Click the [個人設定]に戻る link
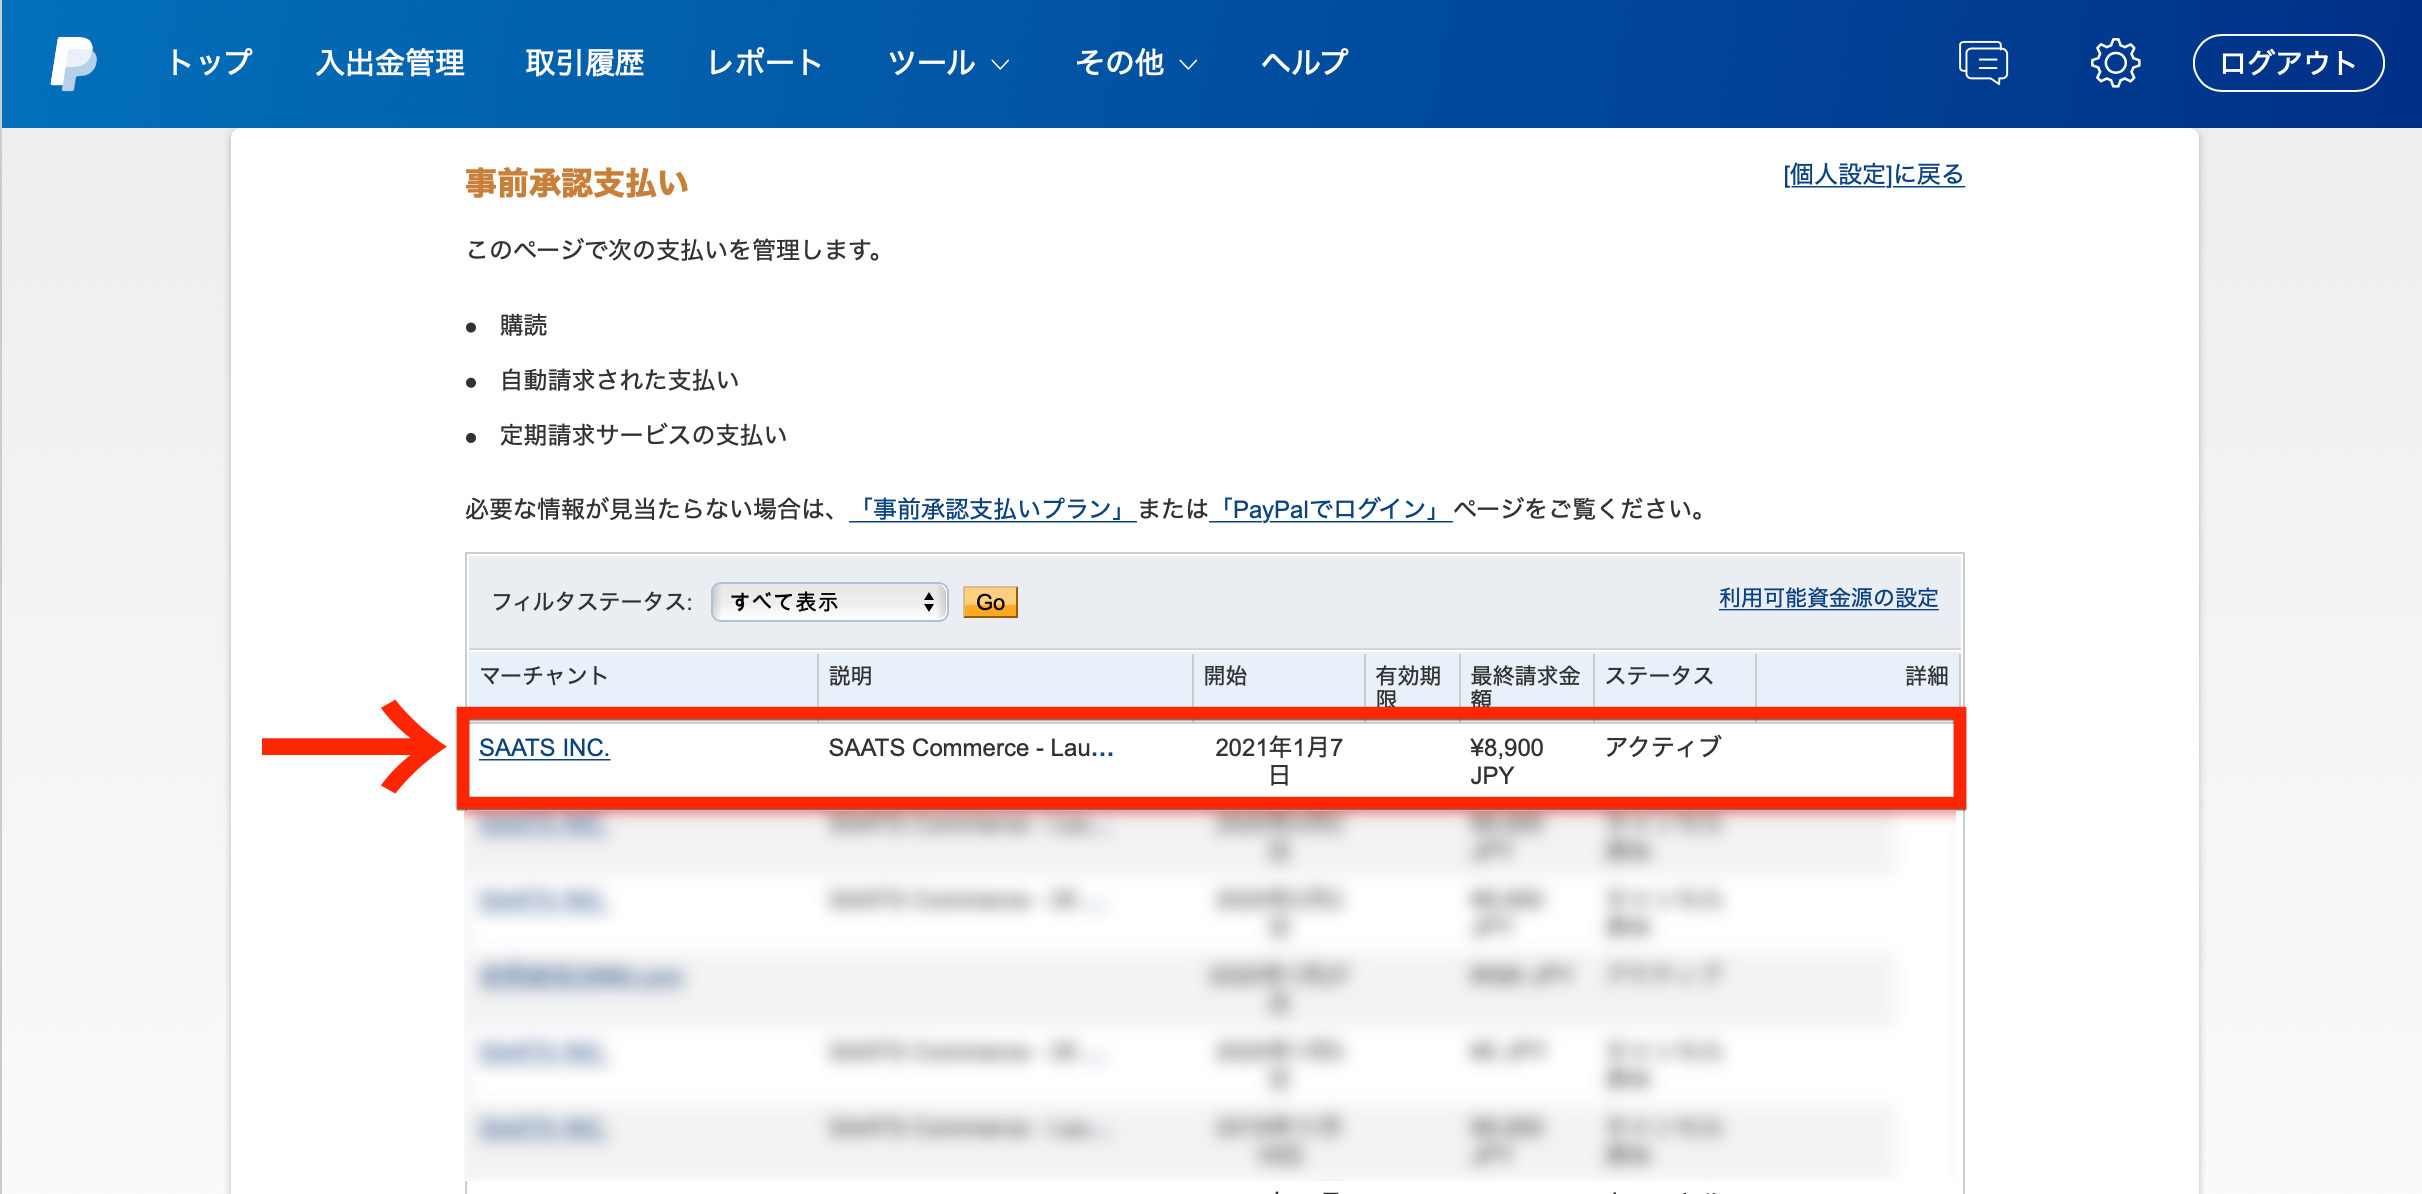This screenshot has width=2422, height=1194. [1873, 175]
